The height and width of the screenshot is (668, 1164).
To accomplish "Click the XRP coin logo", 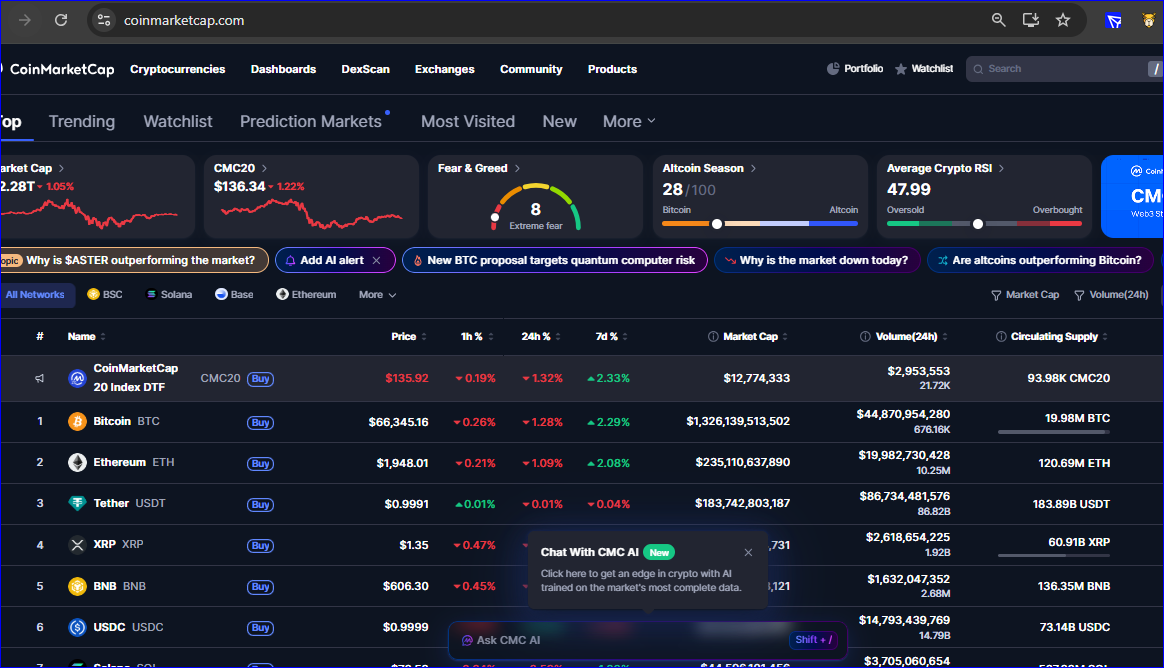I will 77,545.
